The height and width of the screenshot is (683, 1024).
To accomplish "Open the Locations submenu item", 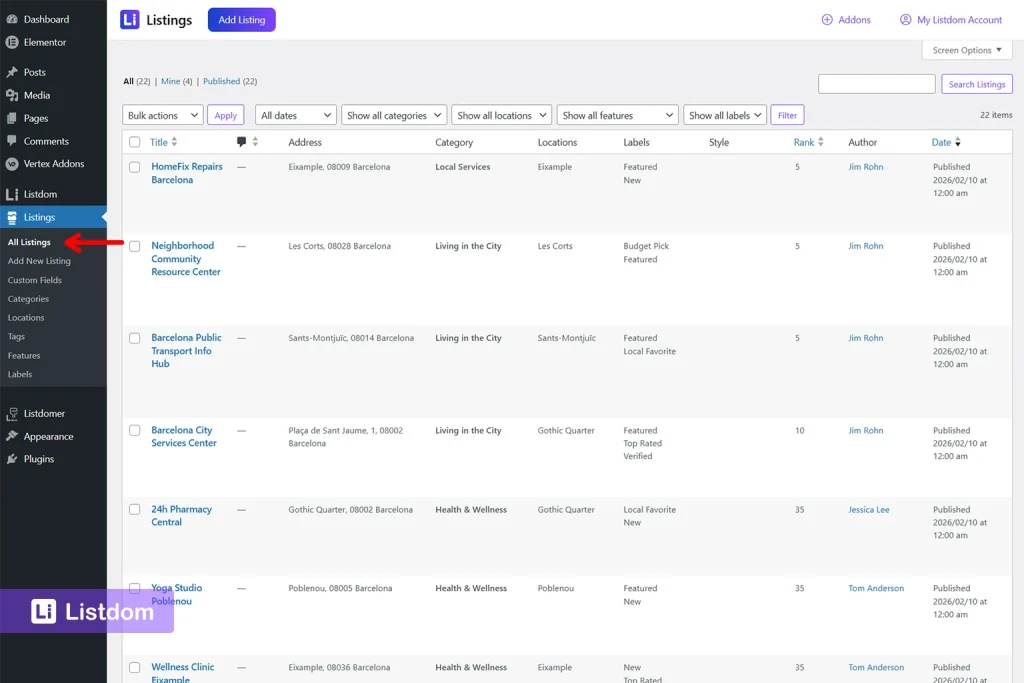I will coord(26,318).
